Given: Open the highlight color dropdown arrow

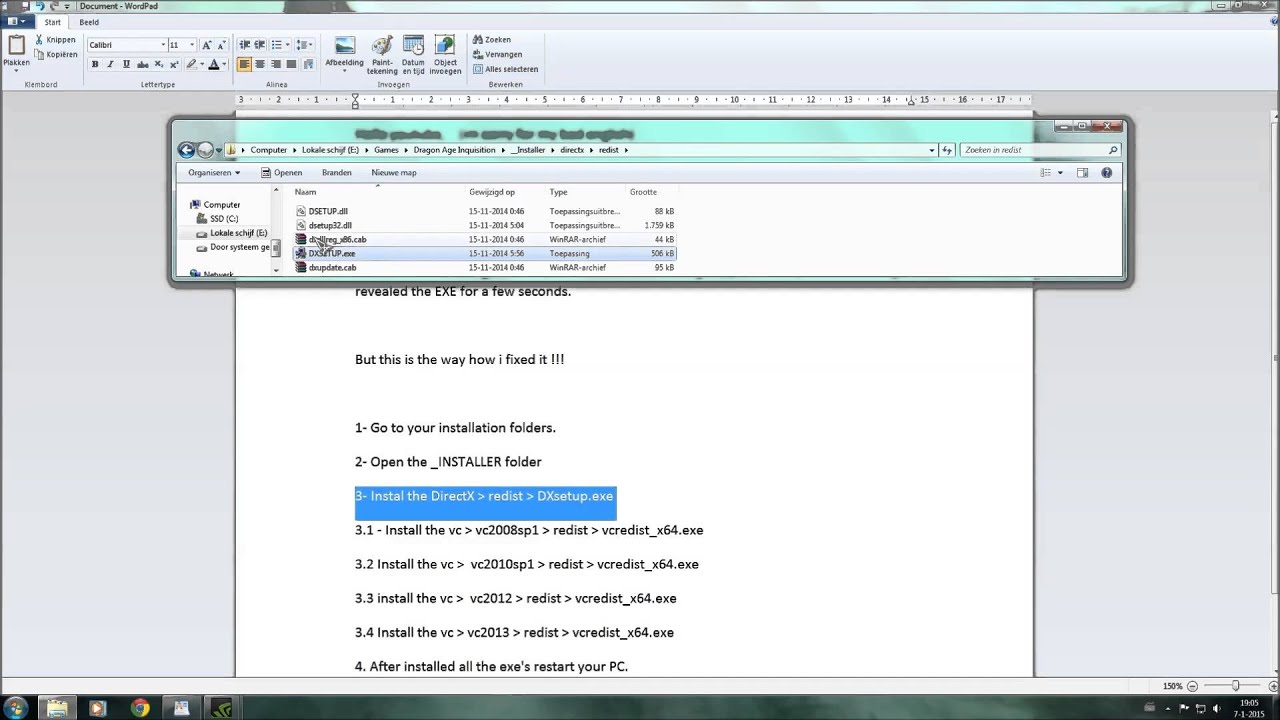Looking at the screenshot, I should [201, 64].
